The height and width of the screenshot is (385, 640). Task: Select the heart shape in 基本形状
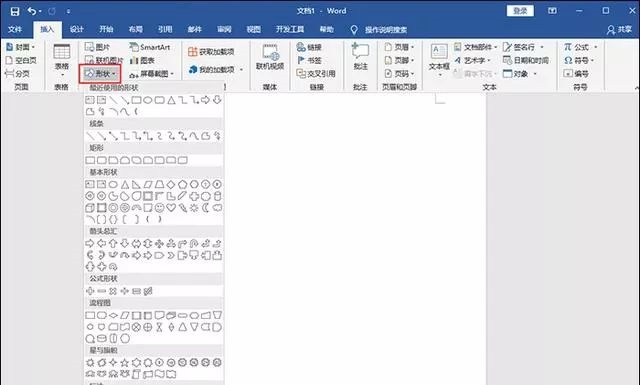171,208
